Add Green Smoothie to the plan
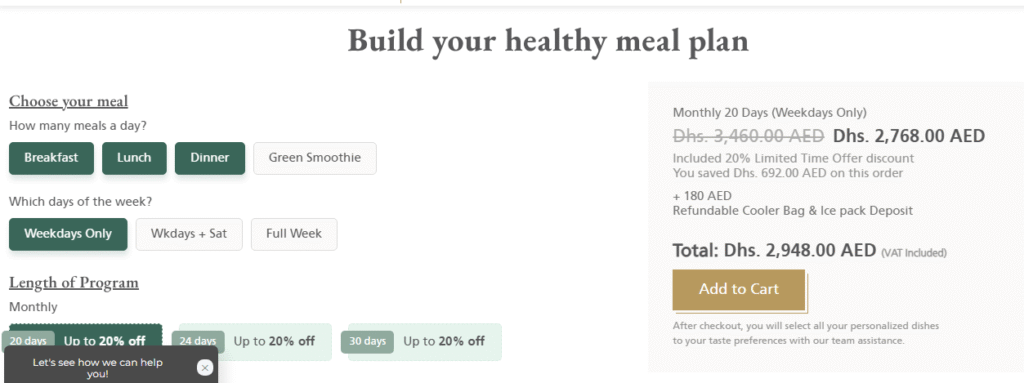Screen dimensions: 1024x383 [315, 158]
